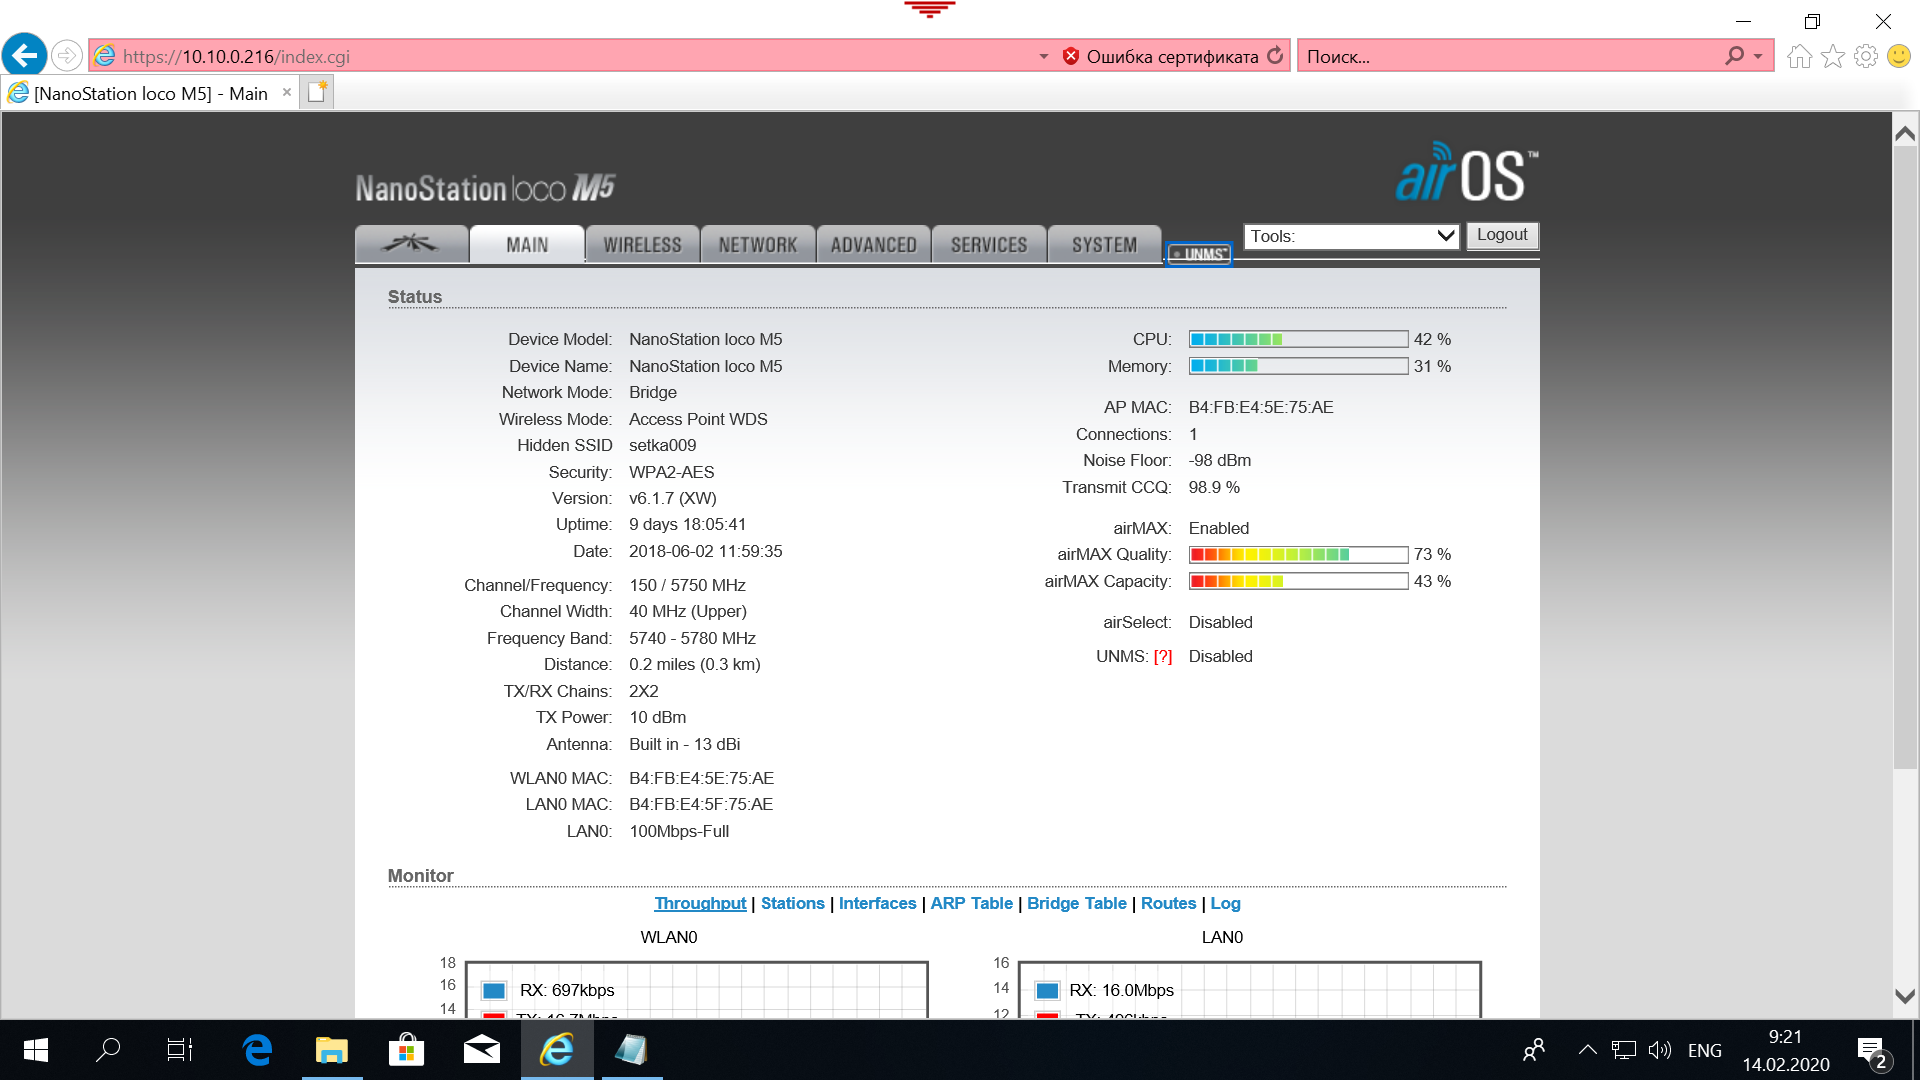The width and height of the screenshot is (1920, 1080).
Task: Open File Explorer from taskbar
Action: pyautogui.click(x=332, y=1050)
